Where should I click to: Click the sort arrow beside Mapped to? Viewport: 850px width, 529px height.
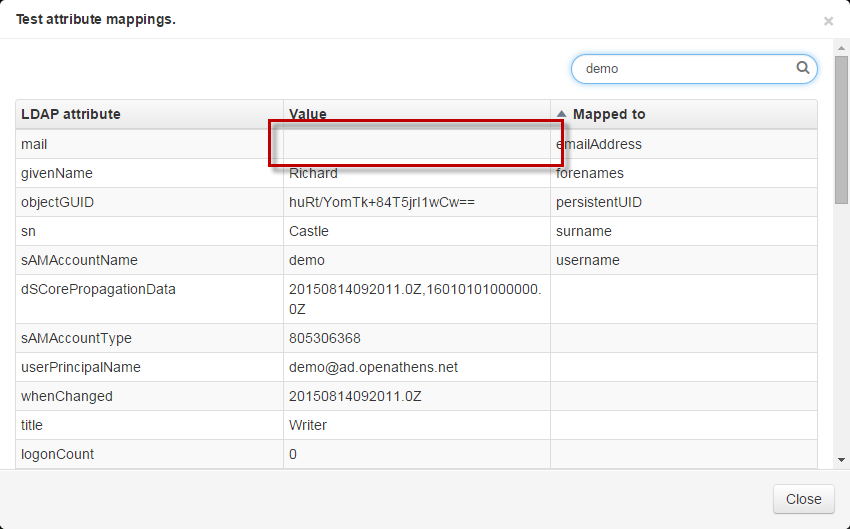562,114
